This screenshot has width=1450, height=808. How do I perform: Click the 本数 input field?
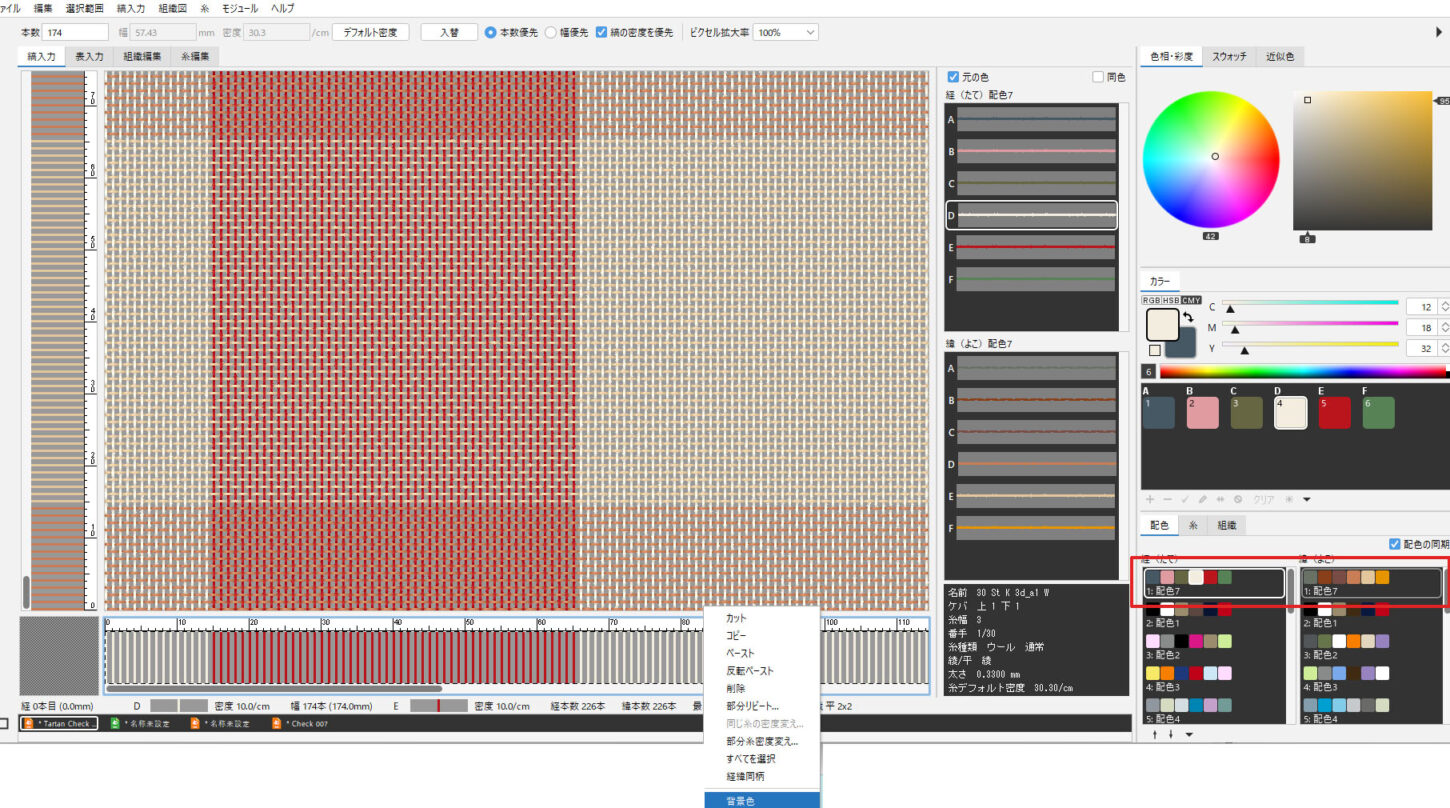pos(75,32)
